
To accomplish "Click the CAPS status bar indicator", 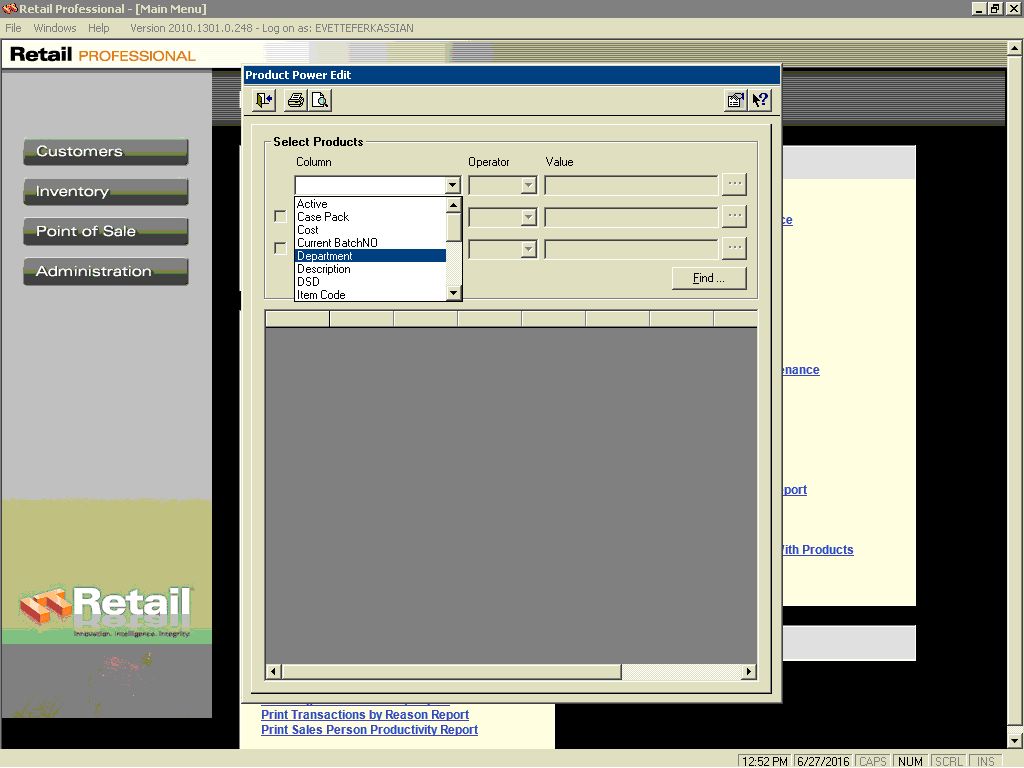I will (x=873, y=761).
